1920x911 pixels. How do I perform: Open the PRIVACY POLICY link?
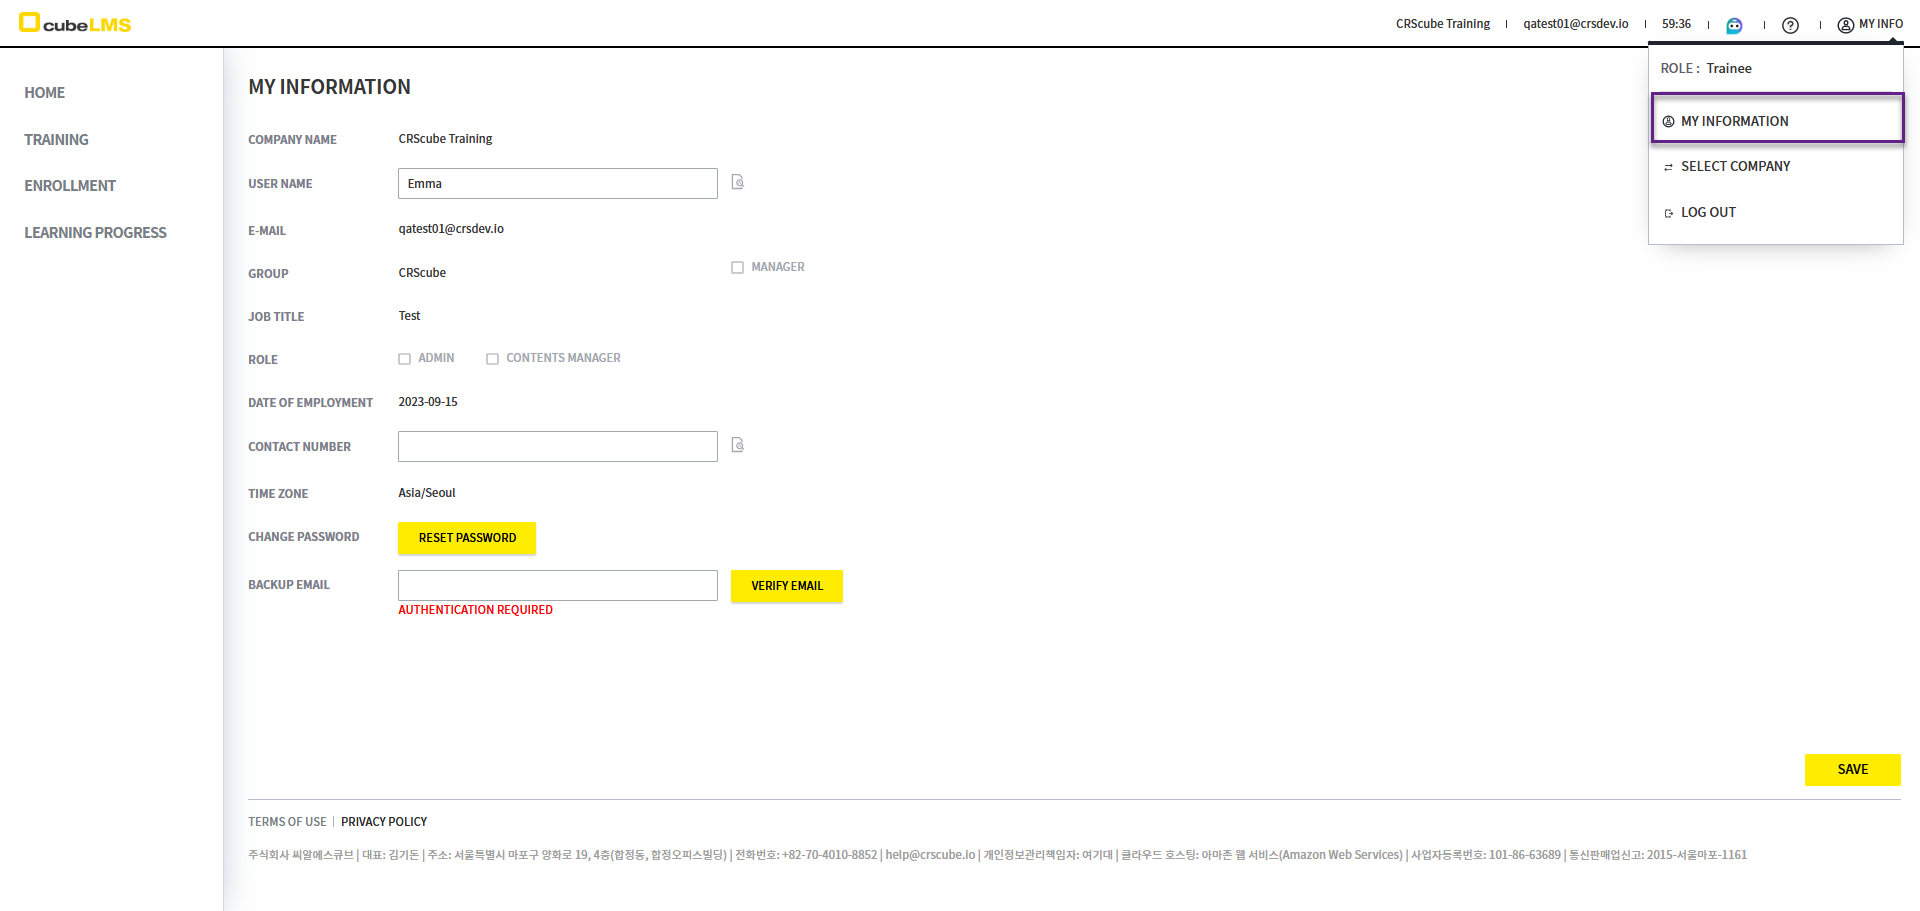point(384,822)
